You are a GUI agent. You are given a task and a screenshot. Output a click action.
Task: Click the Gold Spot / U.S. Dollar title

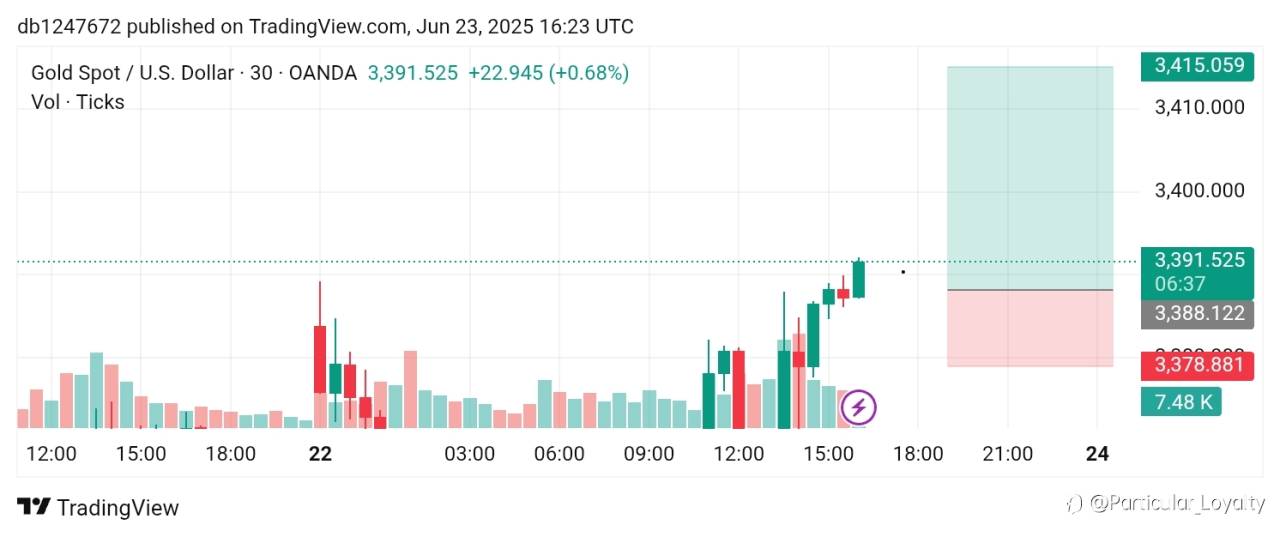click(x=131, y=73)
